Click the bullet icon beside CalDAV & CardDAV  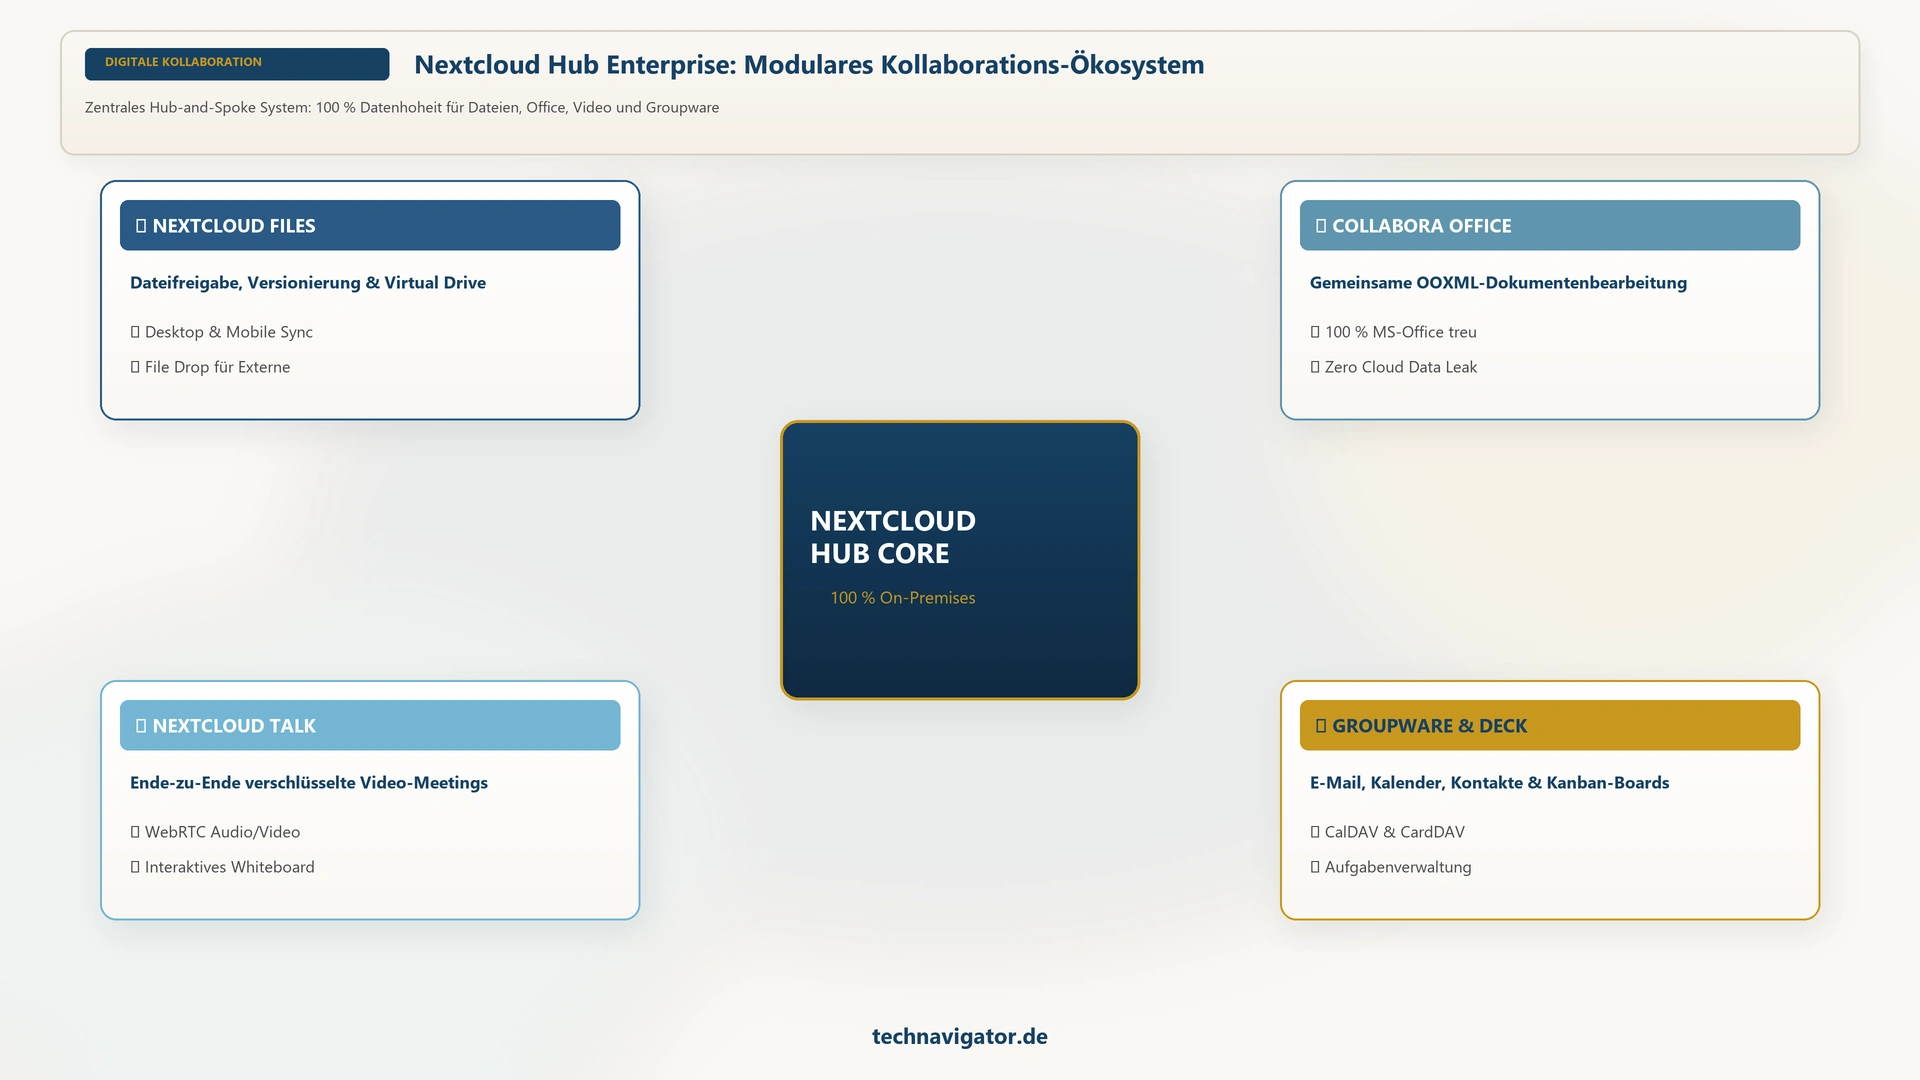[1315, 832]
